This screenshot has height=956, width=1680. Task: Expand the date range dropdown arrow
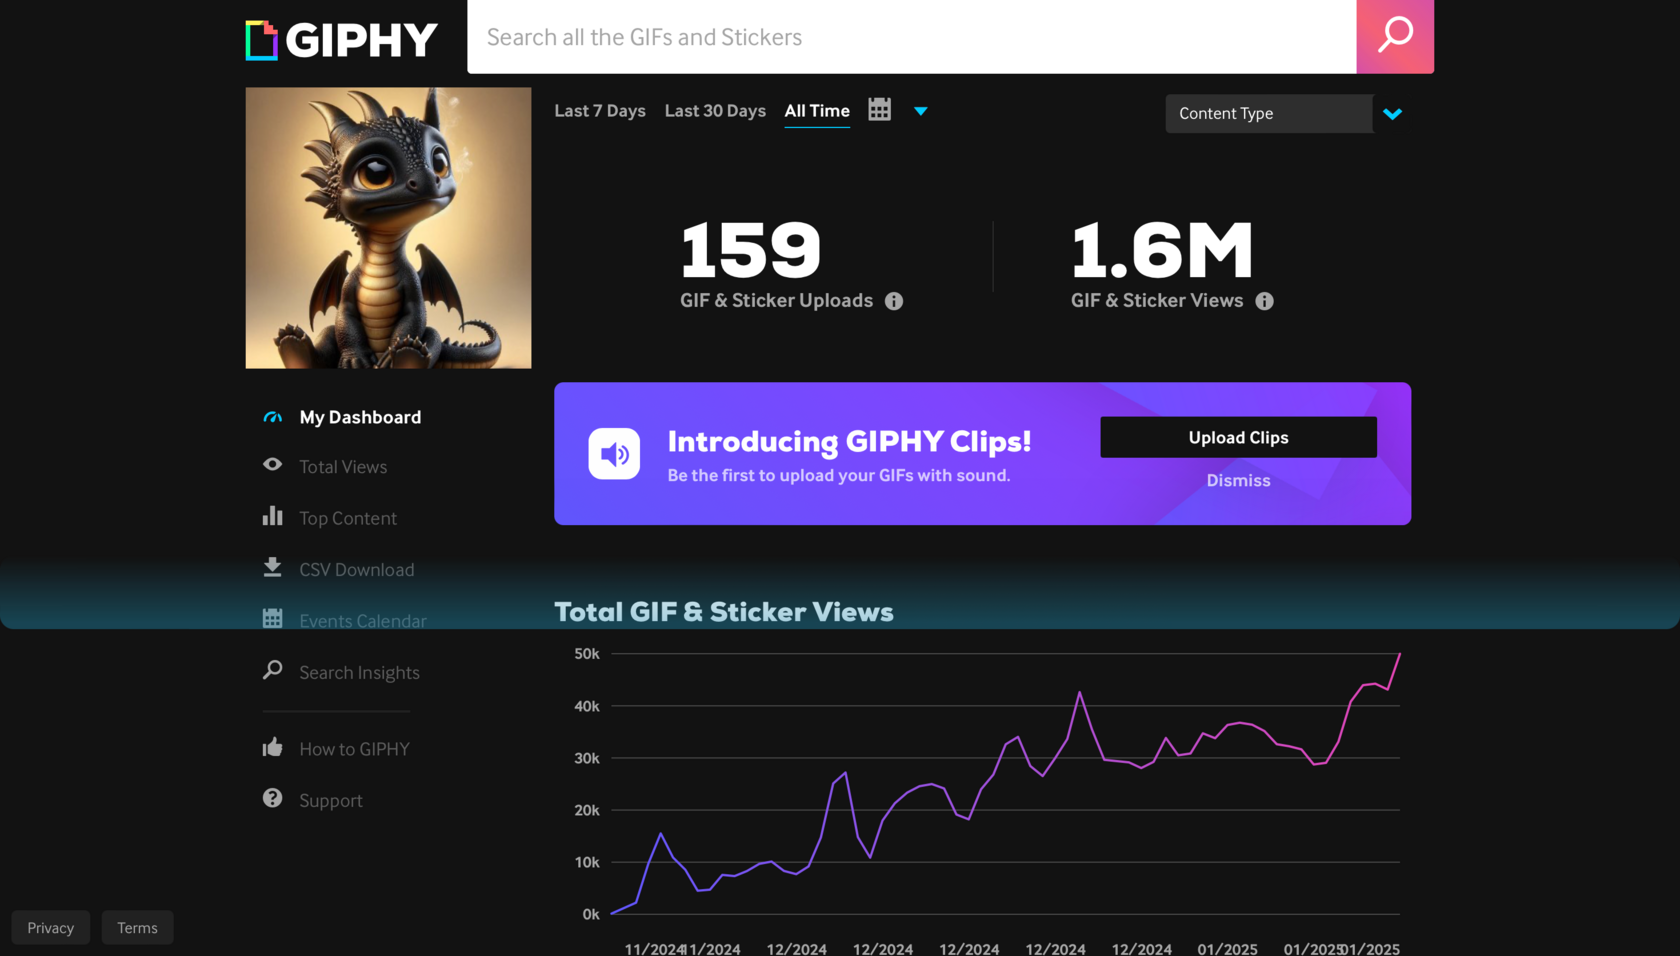tap(921, 111)
